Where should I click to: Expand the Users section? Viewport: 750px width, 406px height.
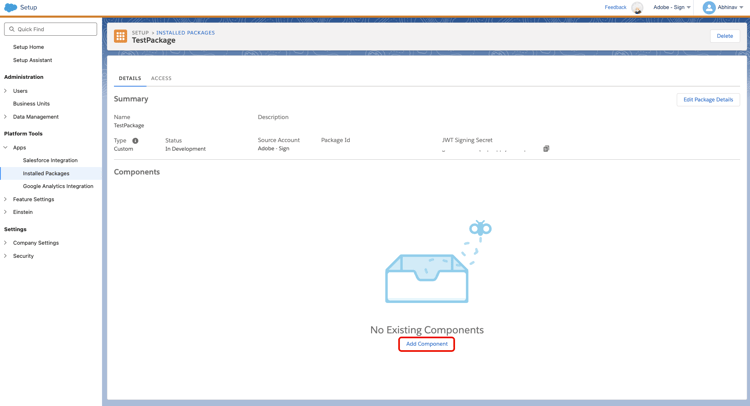(x=5, y=91)
